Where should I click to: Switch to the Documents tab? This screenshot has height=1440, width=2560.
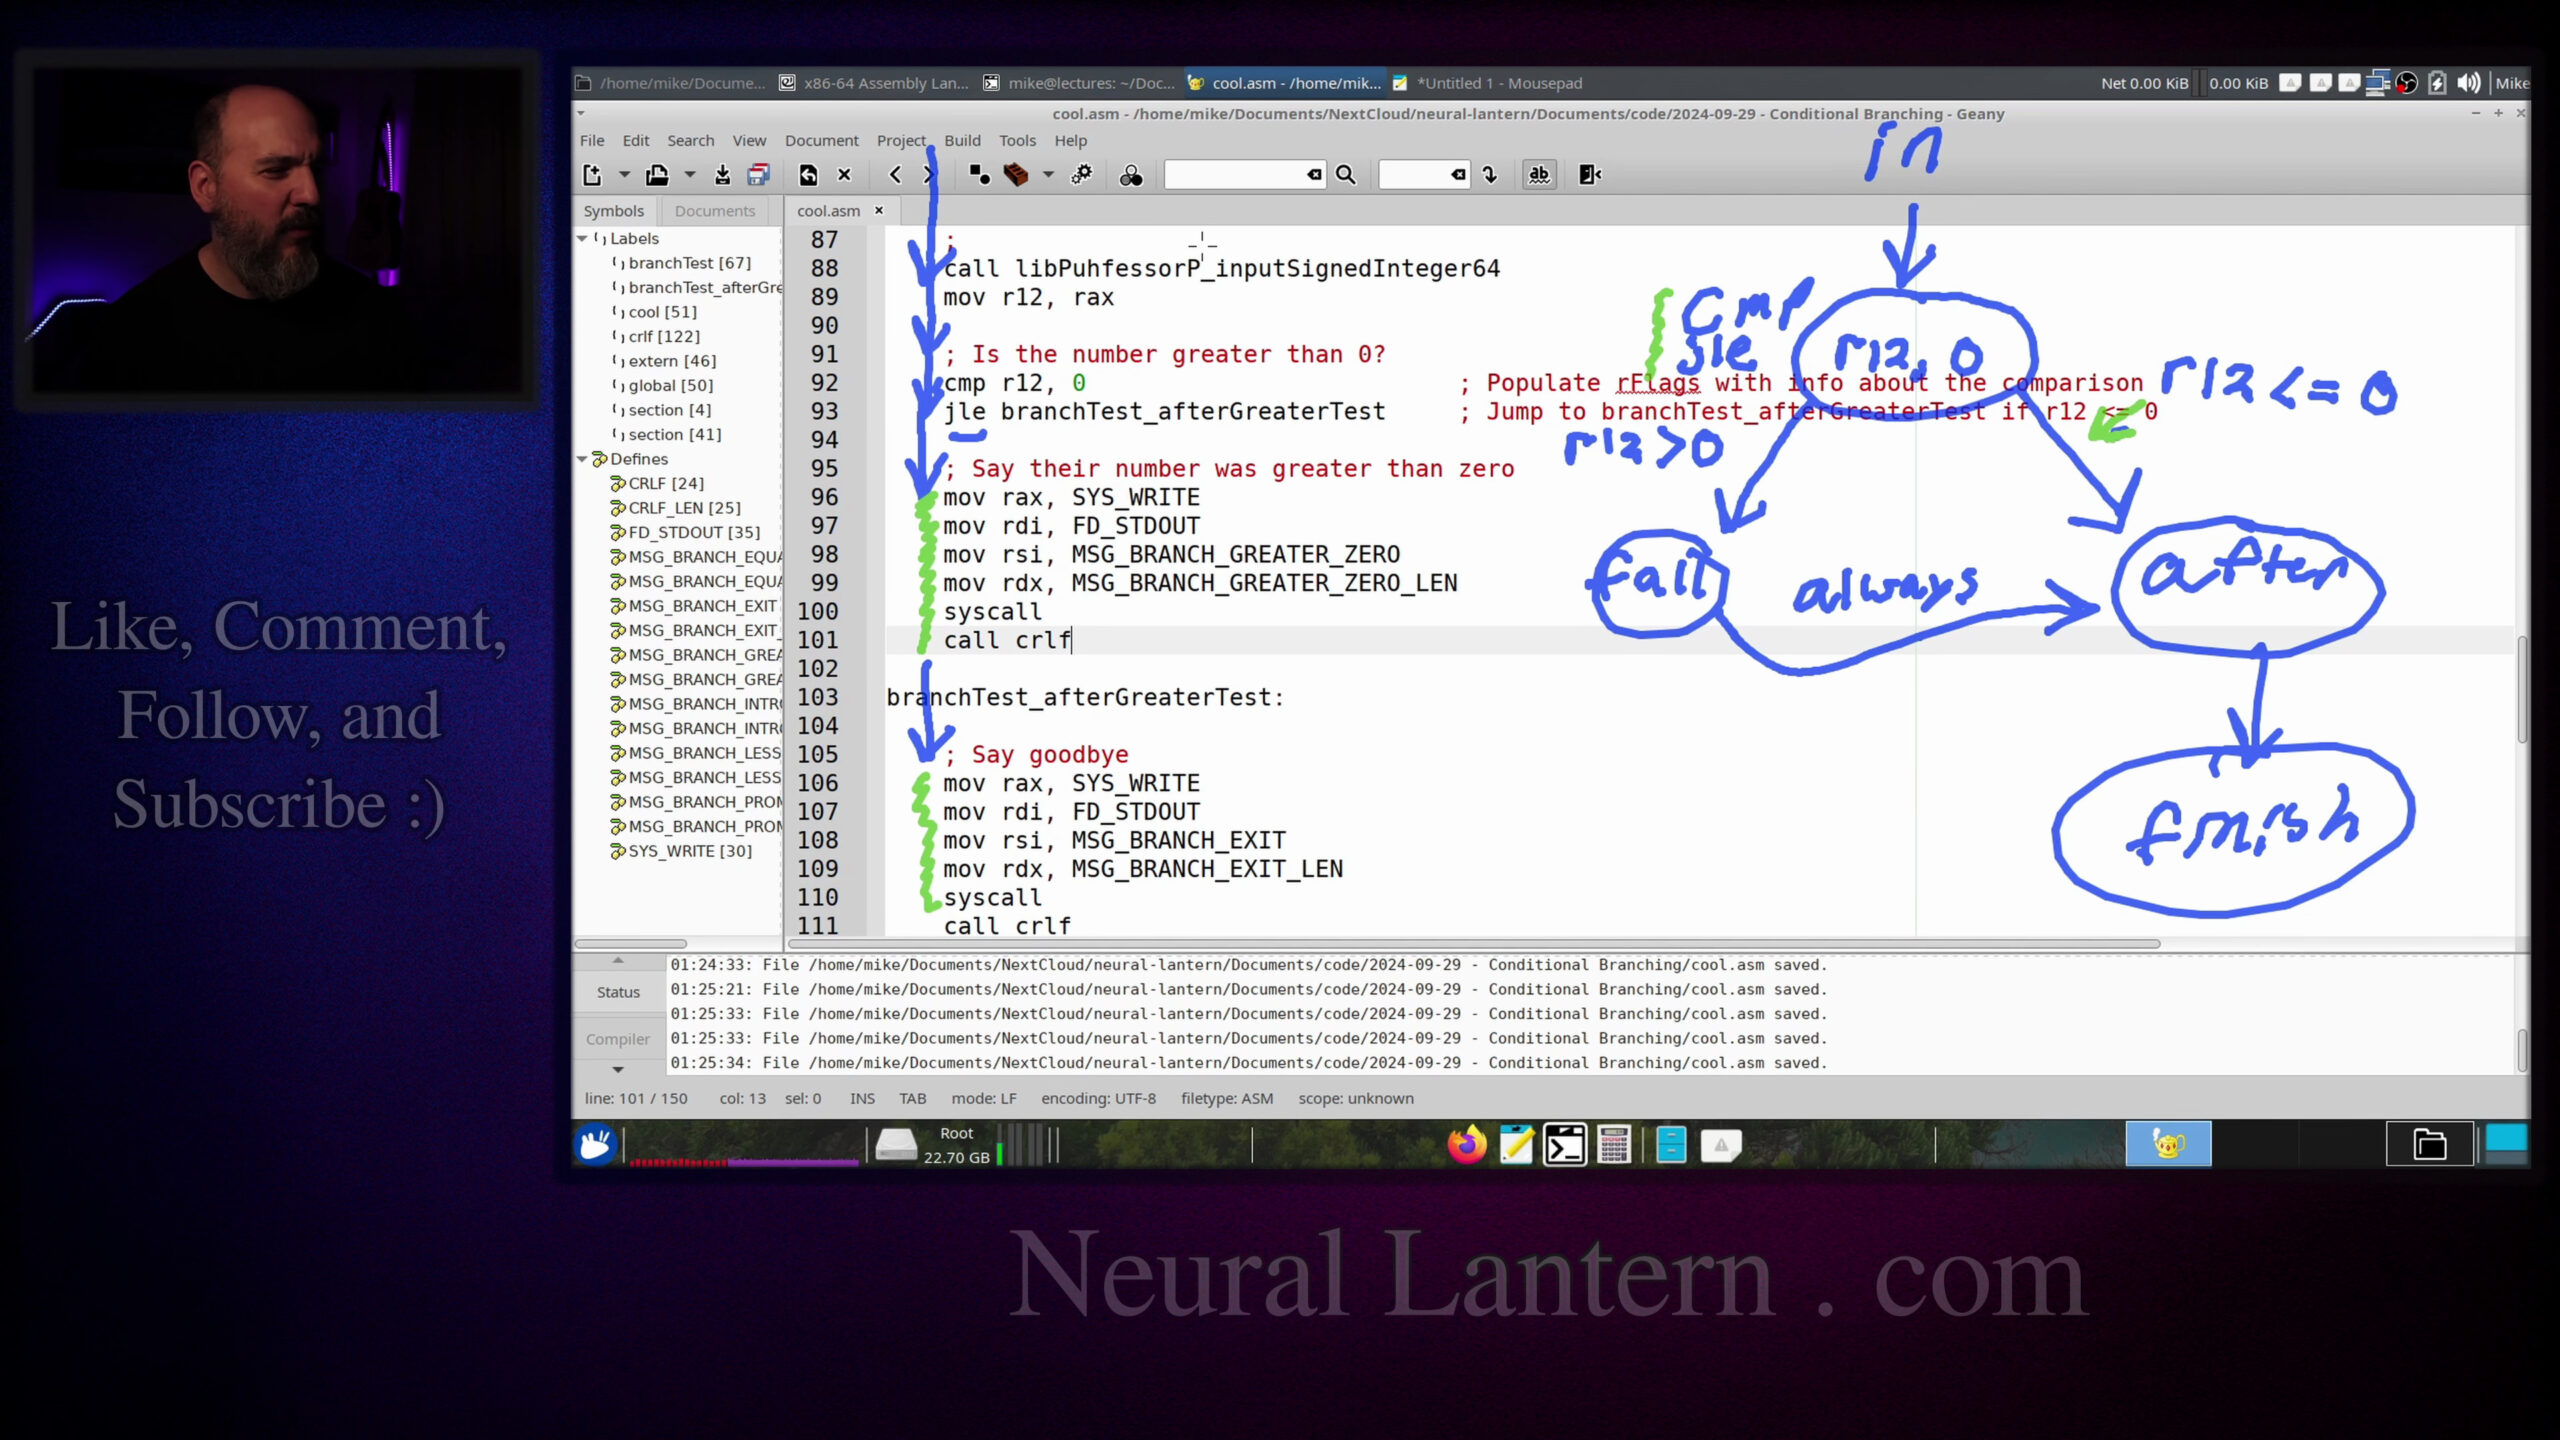[x=714, y=210]
